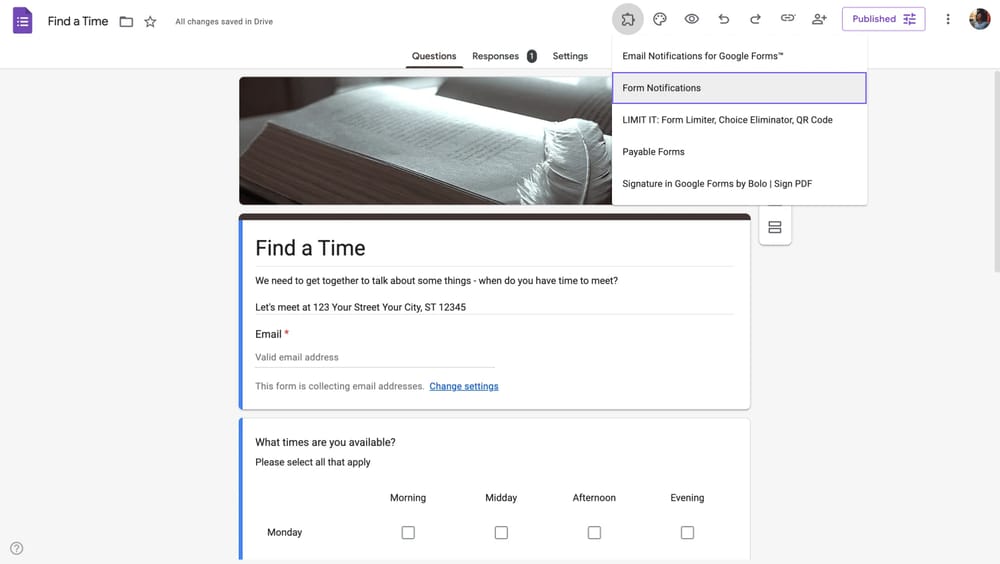This screenshot has height=564, width=1000.
Task: Click the redo arrow icon
Action: [x=755, y=19]
